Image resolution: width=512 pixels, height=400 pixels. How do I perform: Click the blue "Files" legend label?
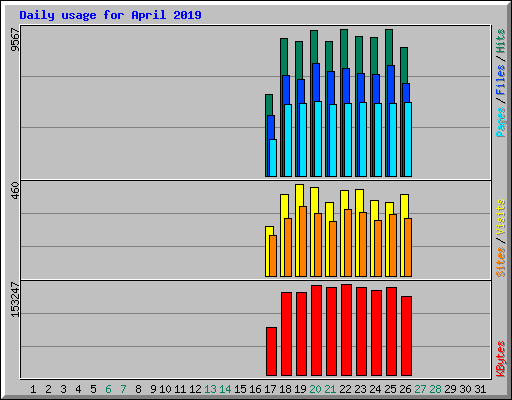[500, 80]
